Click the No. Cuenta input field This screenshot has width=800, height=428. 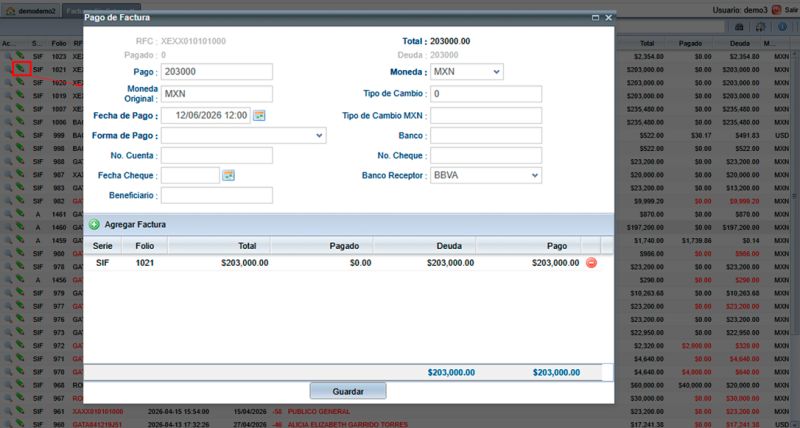[217, 156]
